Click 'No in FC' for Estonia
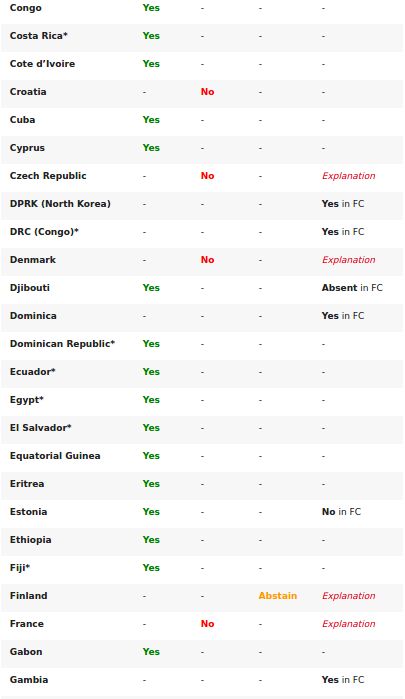The image size is (405, 699). pyautogui.click(x=341, y=512)
